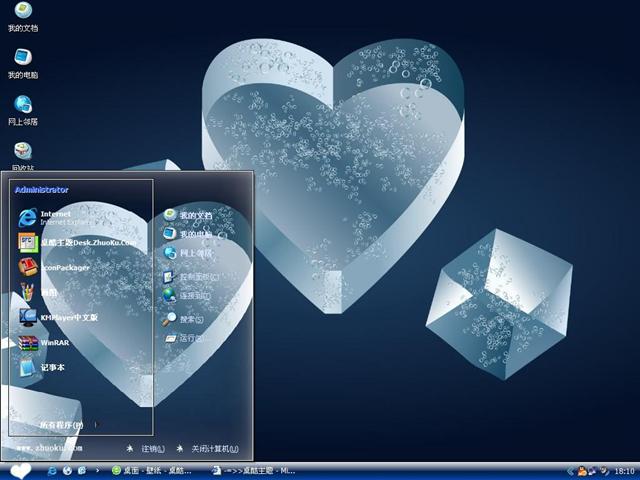The image size is (640, 480).
Task: Click the heart-shaped Start button
Action: pos(20,471)
